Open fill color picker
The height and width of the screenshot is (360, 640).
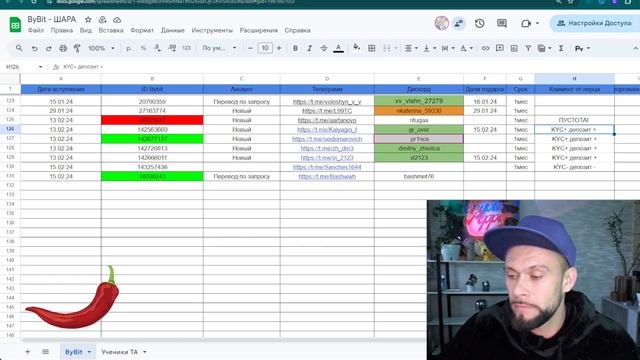(x=356, y=48)
